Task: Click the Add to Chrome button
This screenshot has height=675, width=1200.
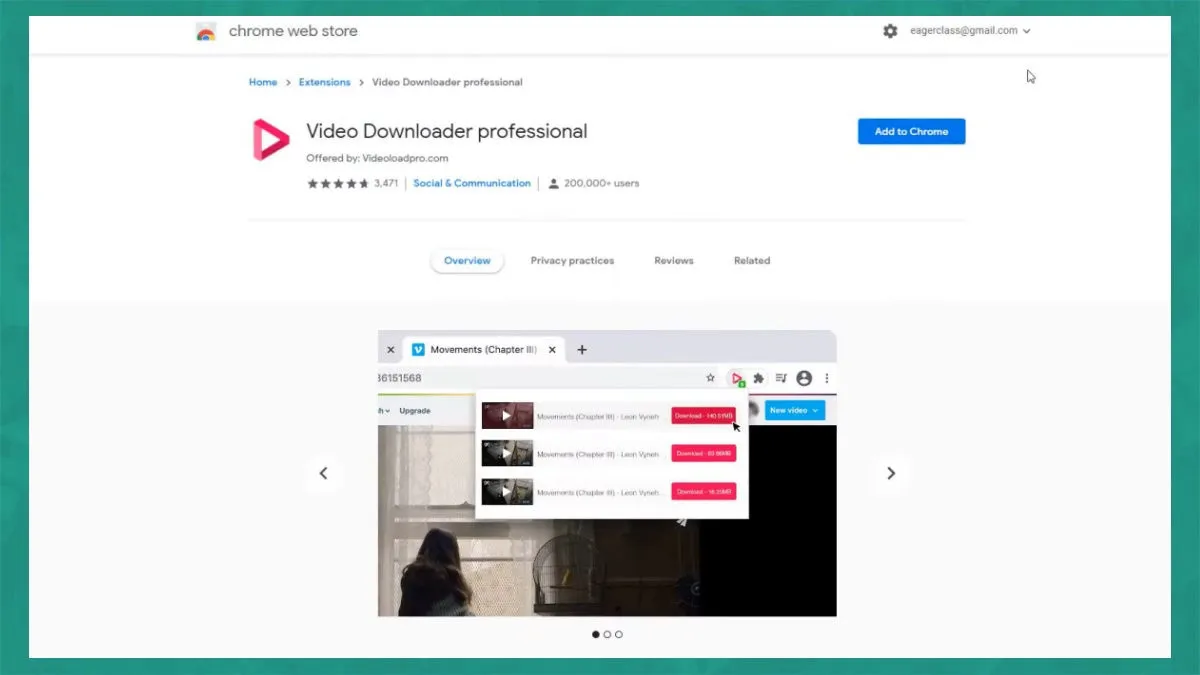Action: pos(911,131)
